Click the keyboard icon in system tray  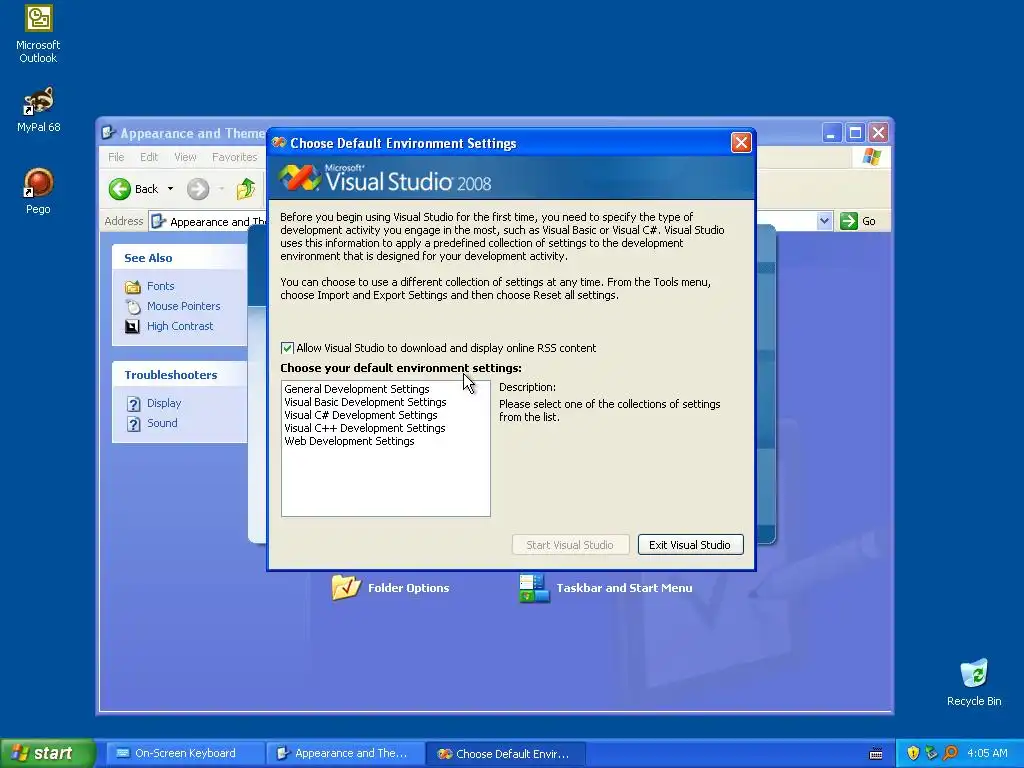pos(876,754)
